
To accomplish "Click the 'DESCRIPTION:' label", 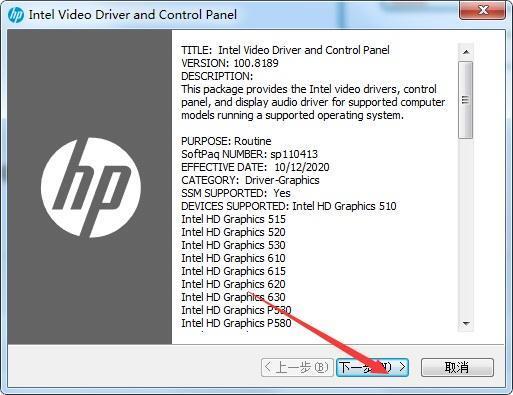I will click(x=217, y=76).
